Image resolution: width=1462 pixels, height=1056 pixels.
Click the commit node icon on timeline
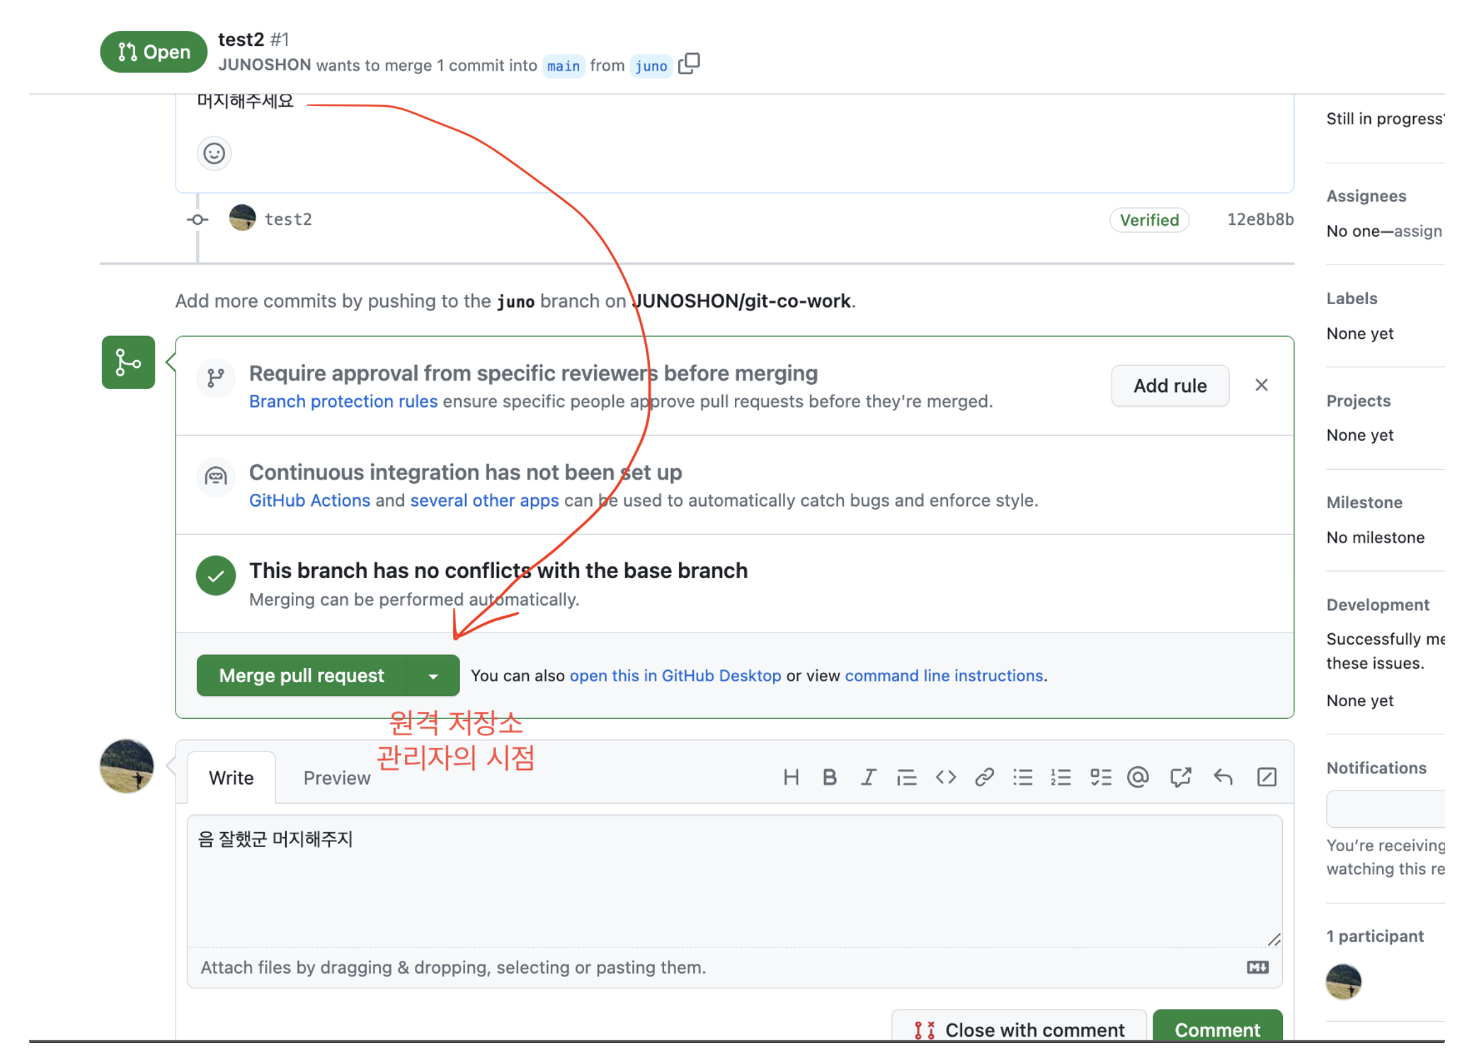tap(198, 219)
